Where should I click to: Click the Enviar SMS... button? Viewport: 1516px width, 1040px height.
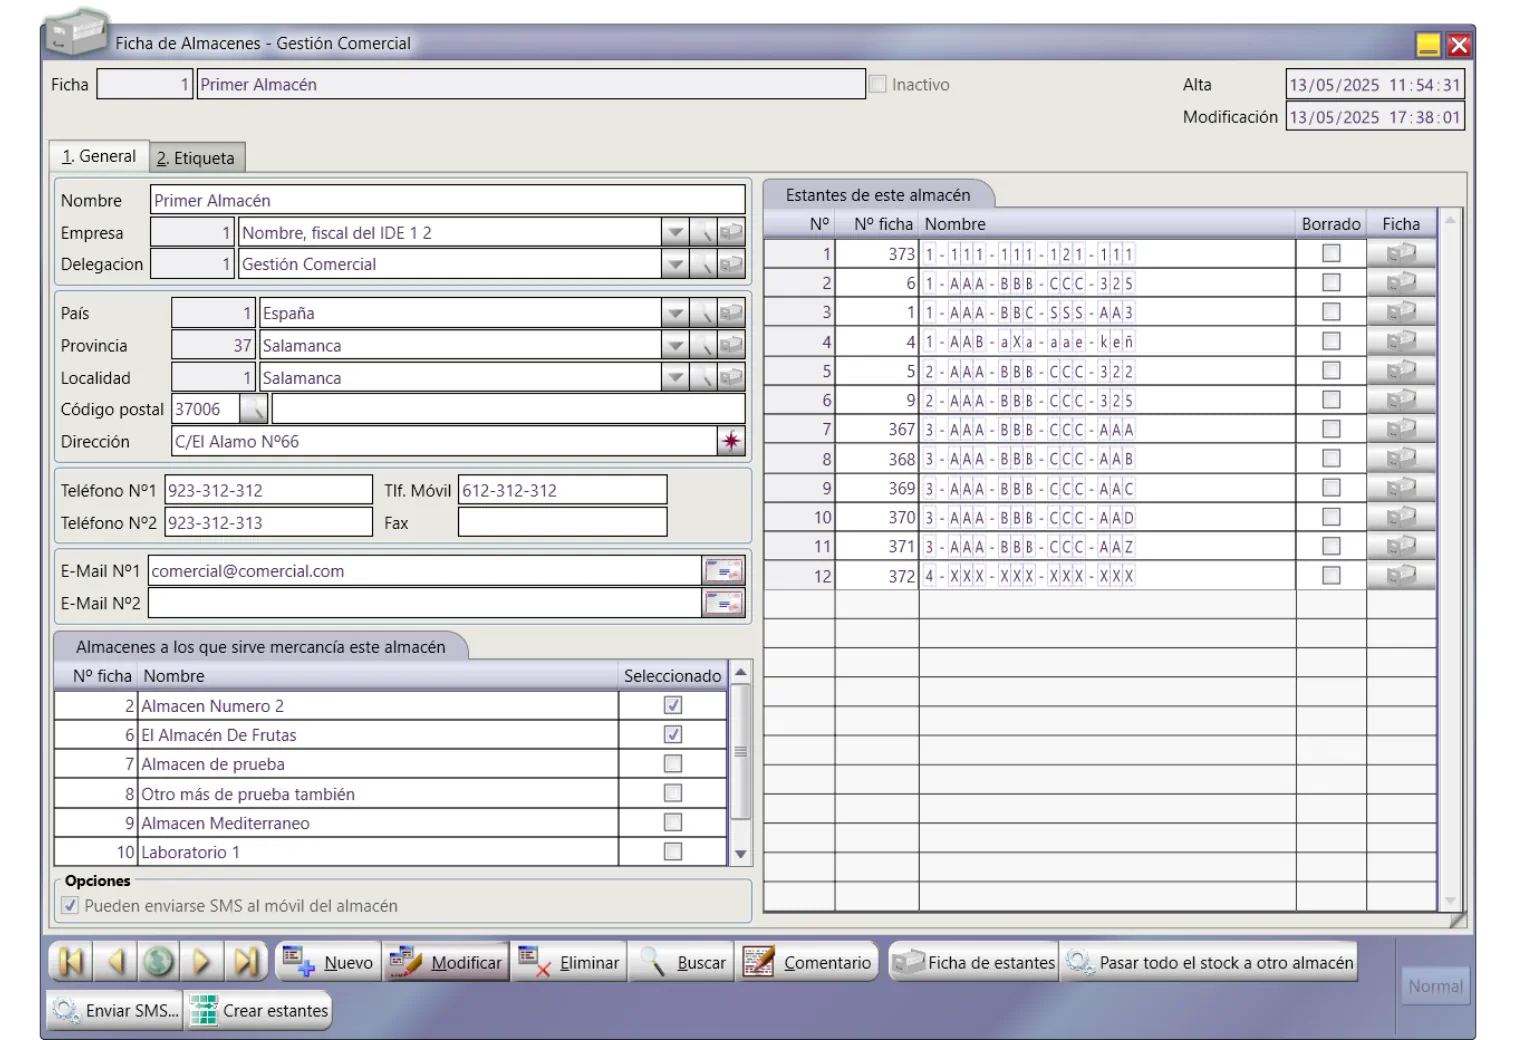click(x=115, y=1010)
